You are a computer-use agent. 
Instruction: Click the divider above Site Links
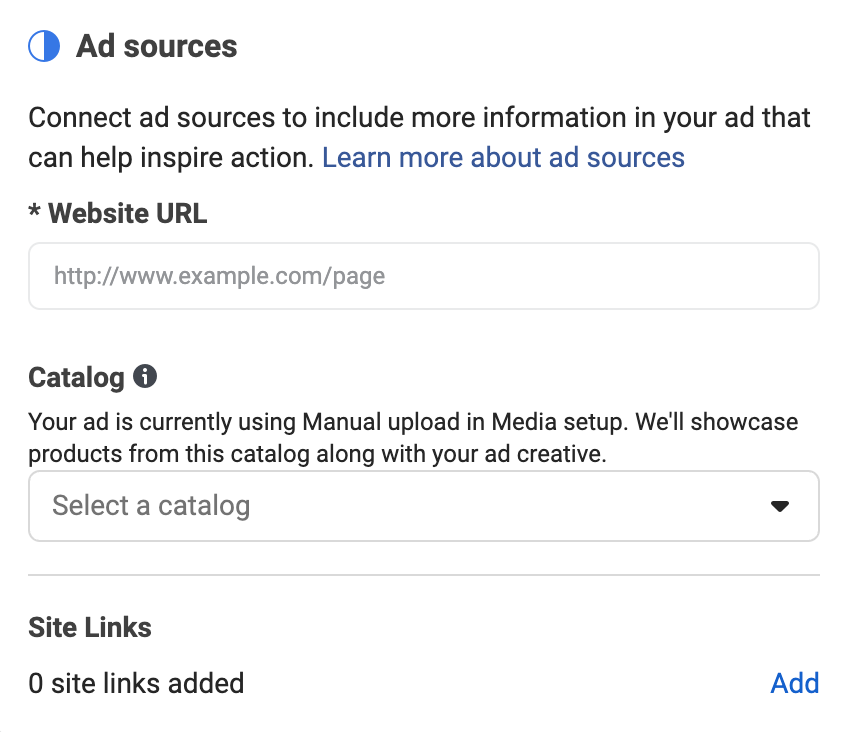(x=424, y=575)
